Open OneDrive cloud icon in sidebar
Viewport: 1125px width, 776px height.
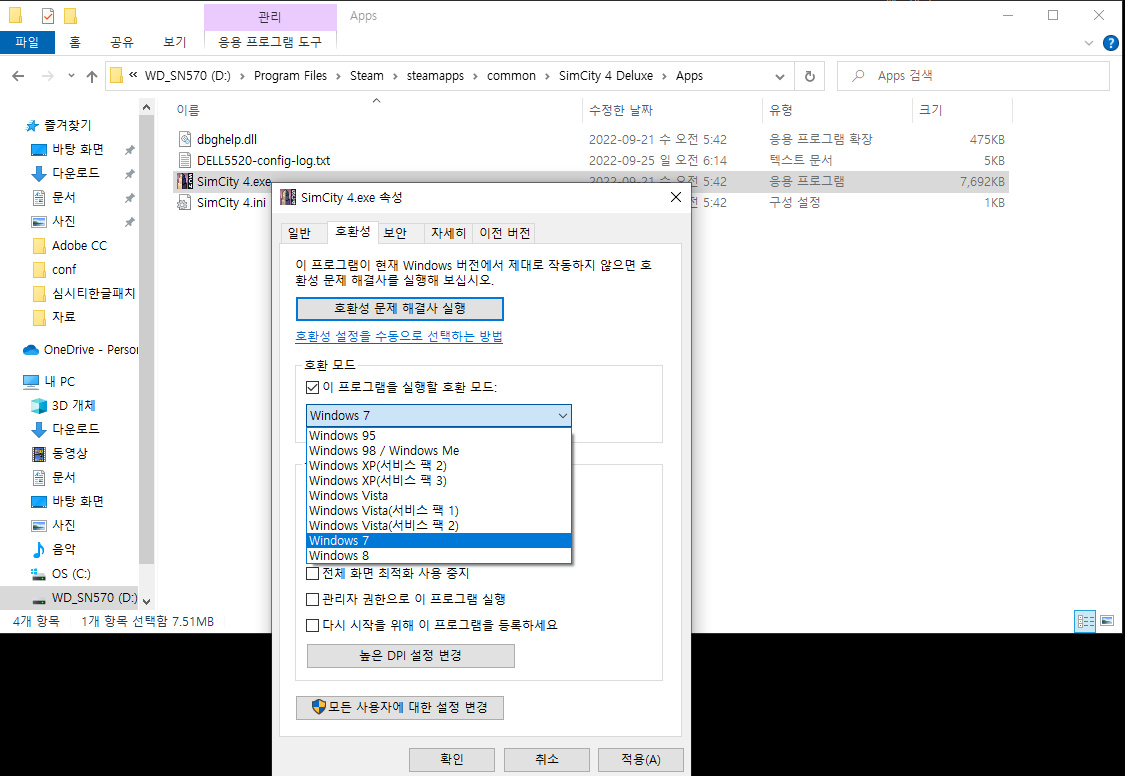[31, 350]
